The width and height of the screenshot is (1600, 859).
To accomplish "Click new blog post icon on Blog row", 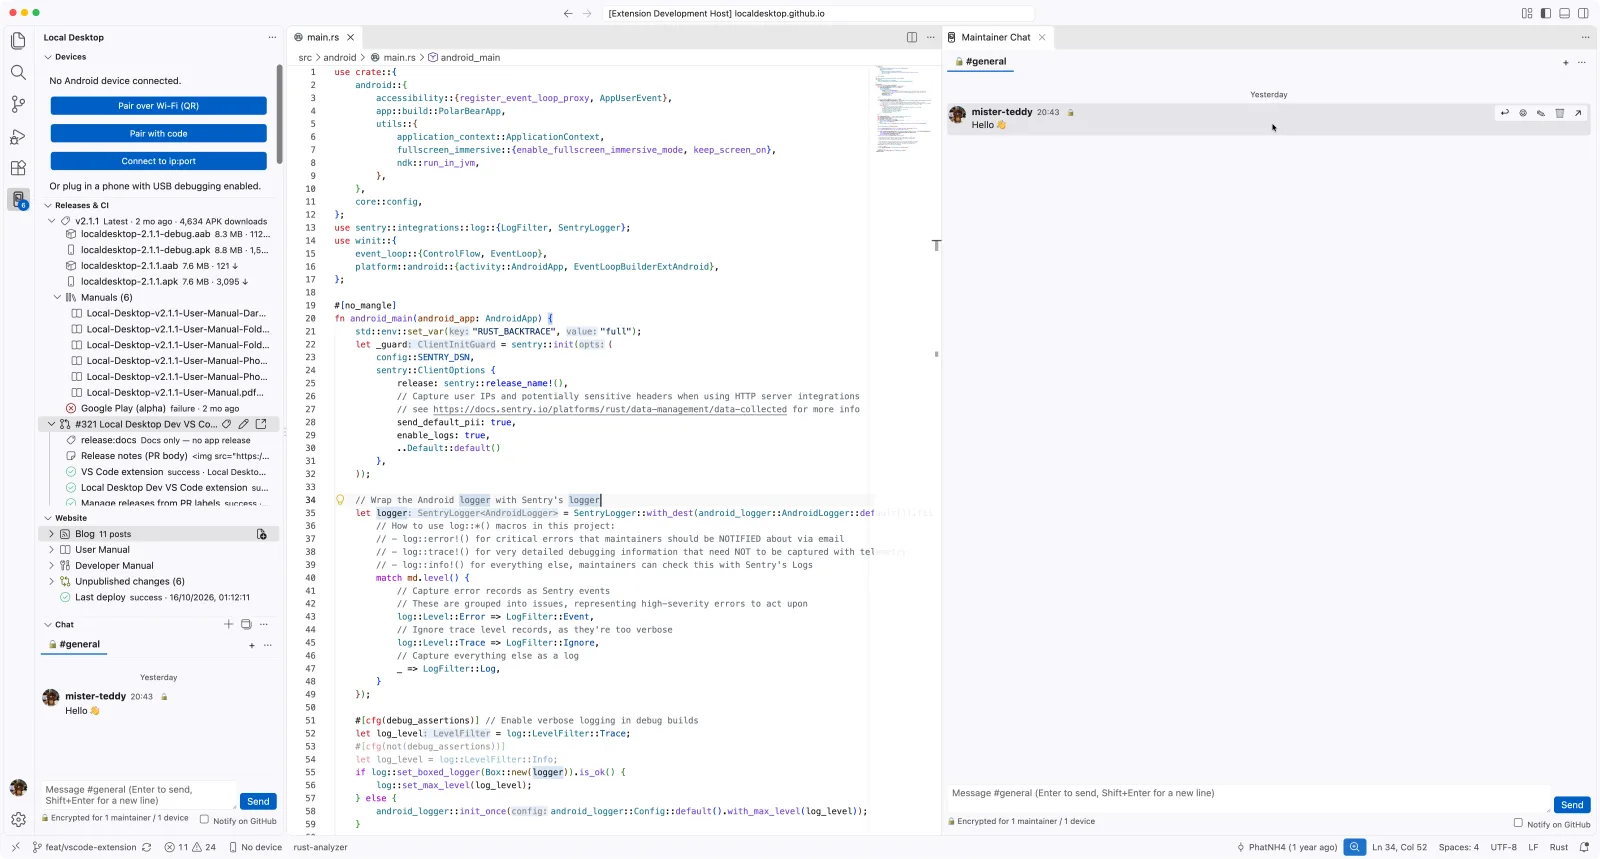I will (x=262, y=534).
